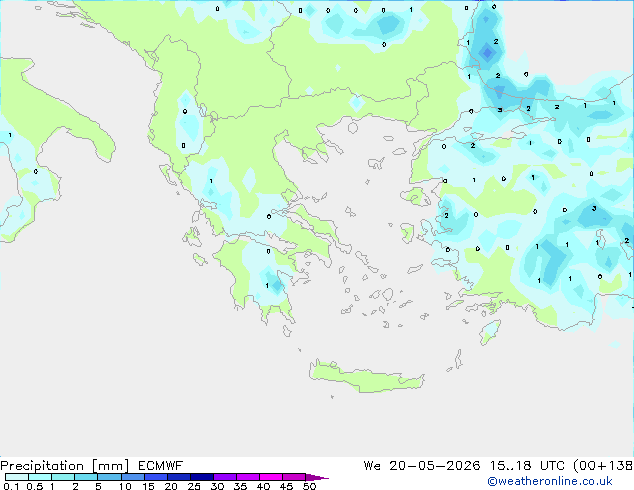Click the 45–50 mm legend swatch

point(294,477)
